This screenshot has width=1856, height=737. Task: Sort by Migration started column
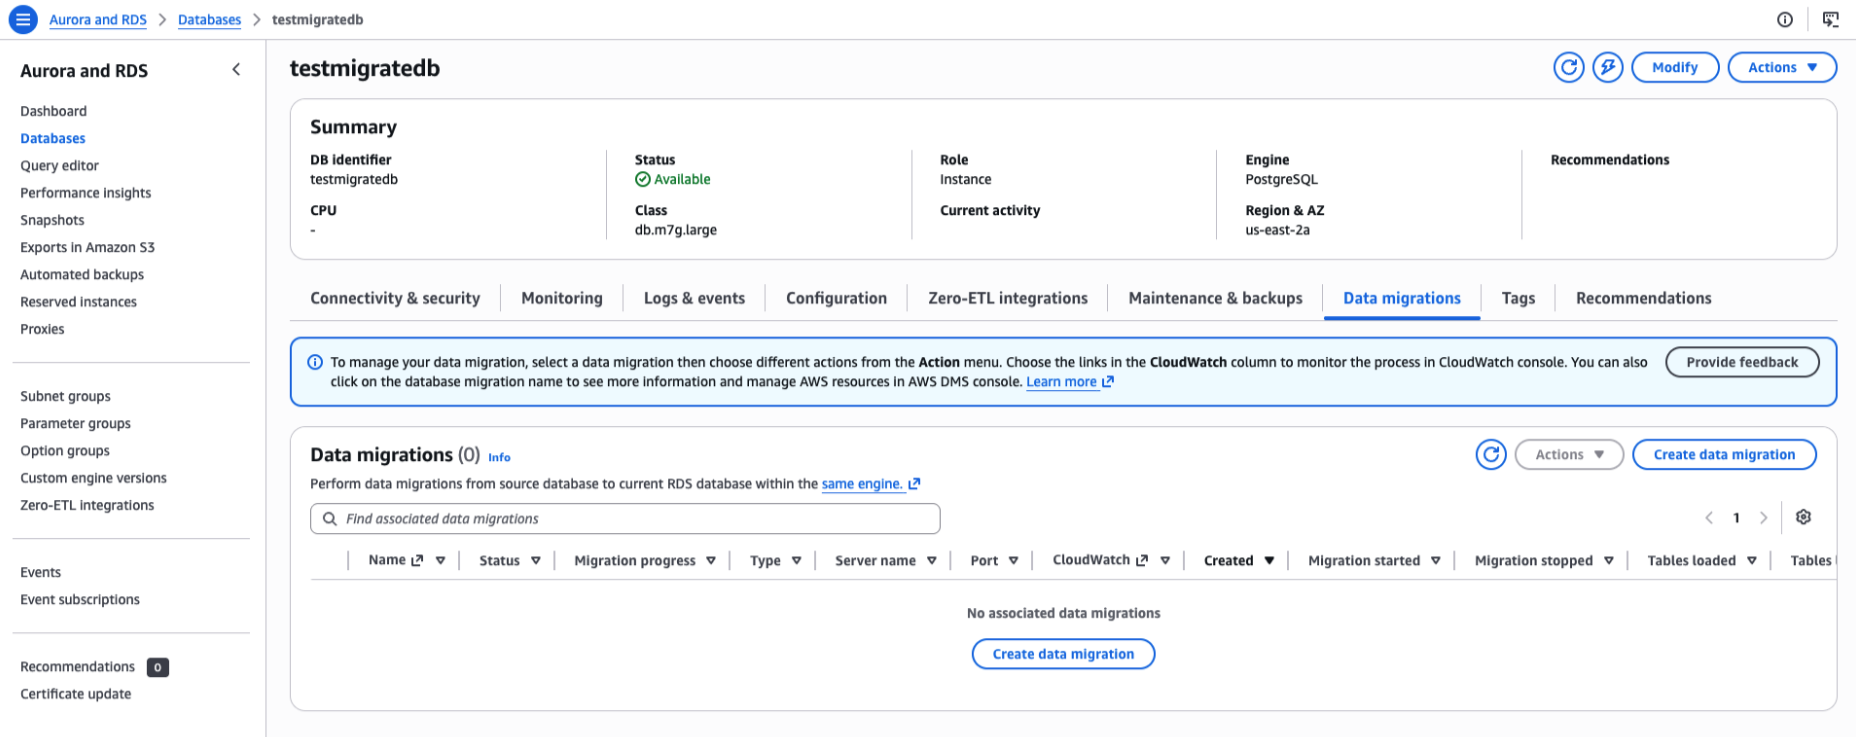click(1436, 561)
